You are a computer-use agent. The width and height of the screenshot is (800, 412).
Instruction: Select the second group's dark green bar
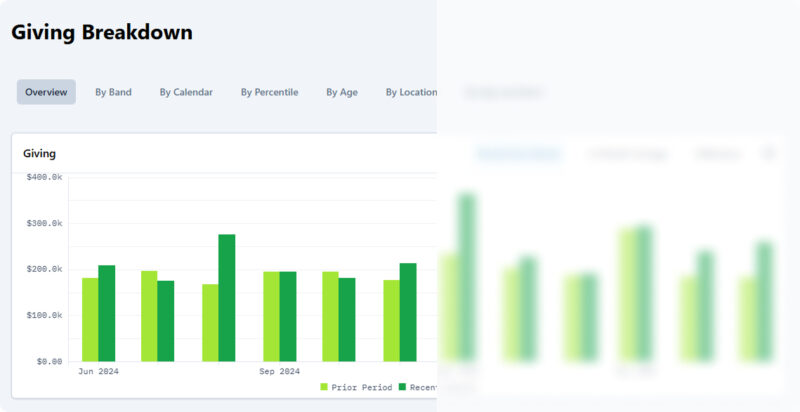coord(166,320)
